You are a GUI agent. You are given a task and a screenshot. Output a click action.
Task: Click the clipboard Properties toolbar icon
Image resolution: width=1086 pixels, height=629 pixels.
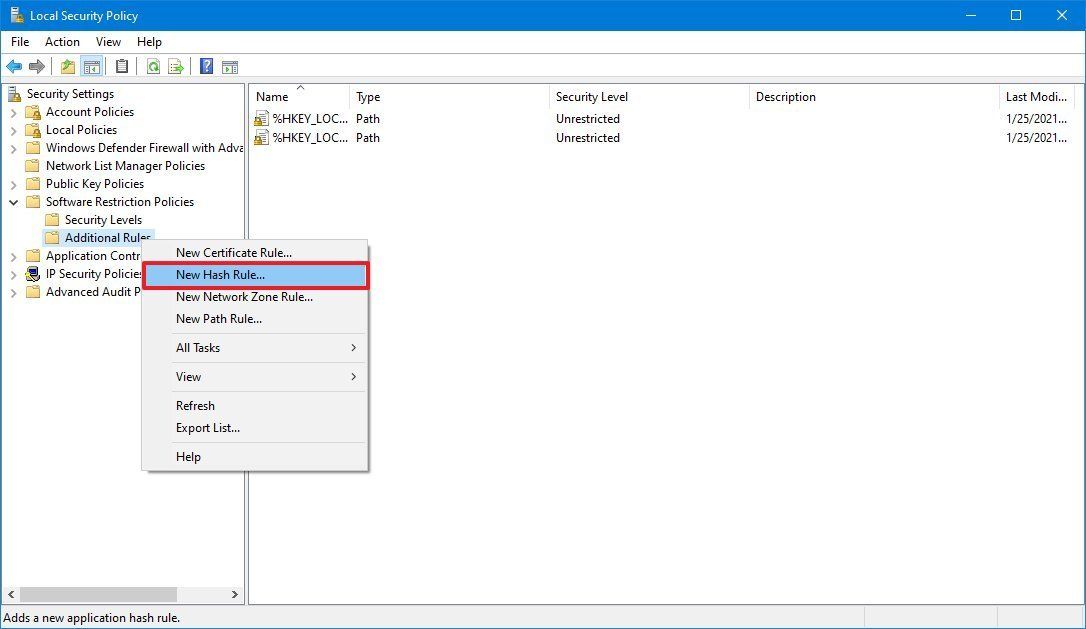pos(122,67)
